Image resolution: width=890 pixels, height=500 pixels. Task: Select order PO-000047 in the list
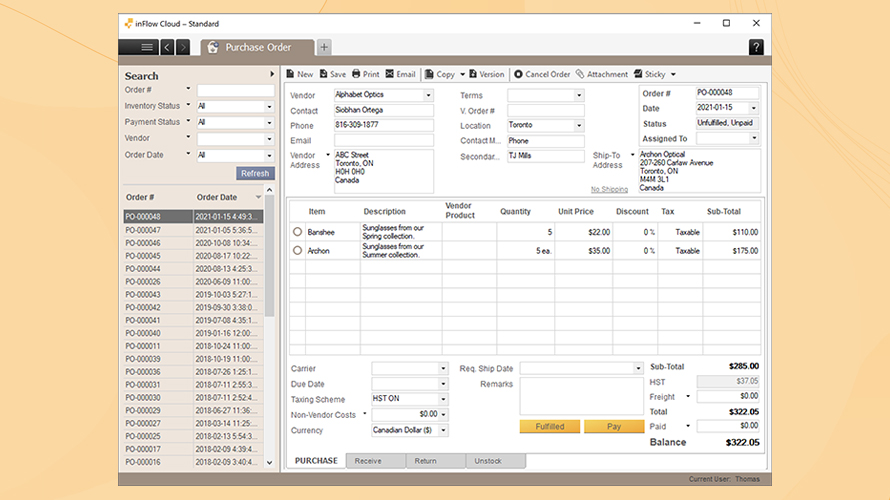tap(142, 230)
